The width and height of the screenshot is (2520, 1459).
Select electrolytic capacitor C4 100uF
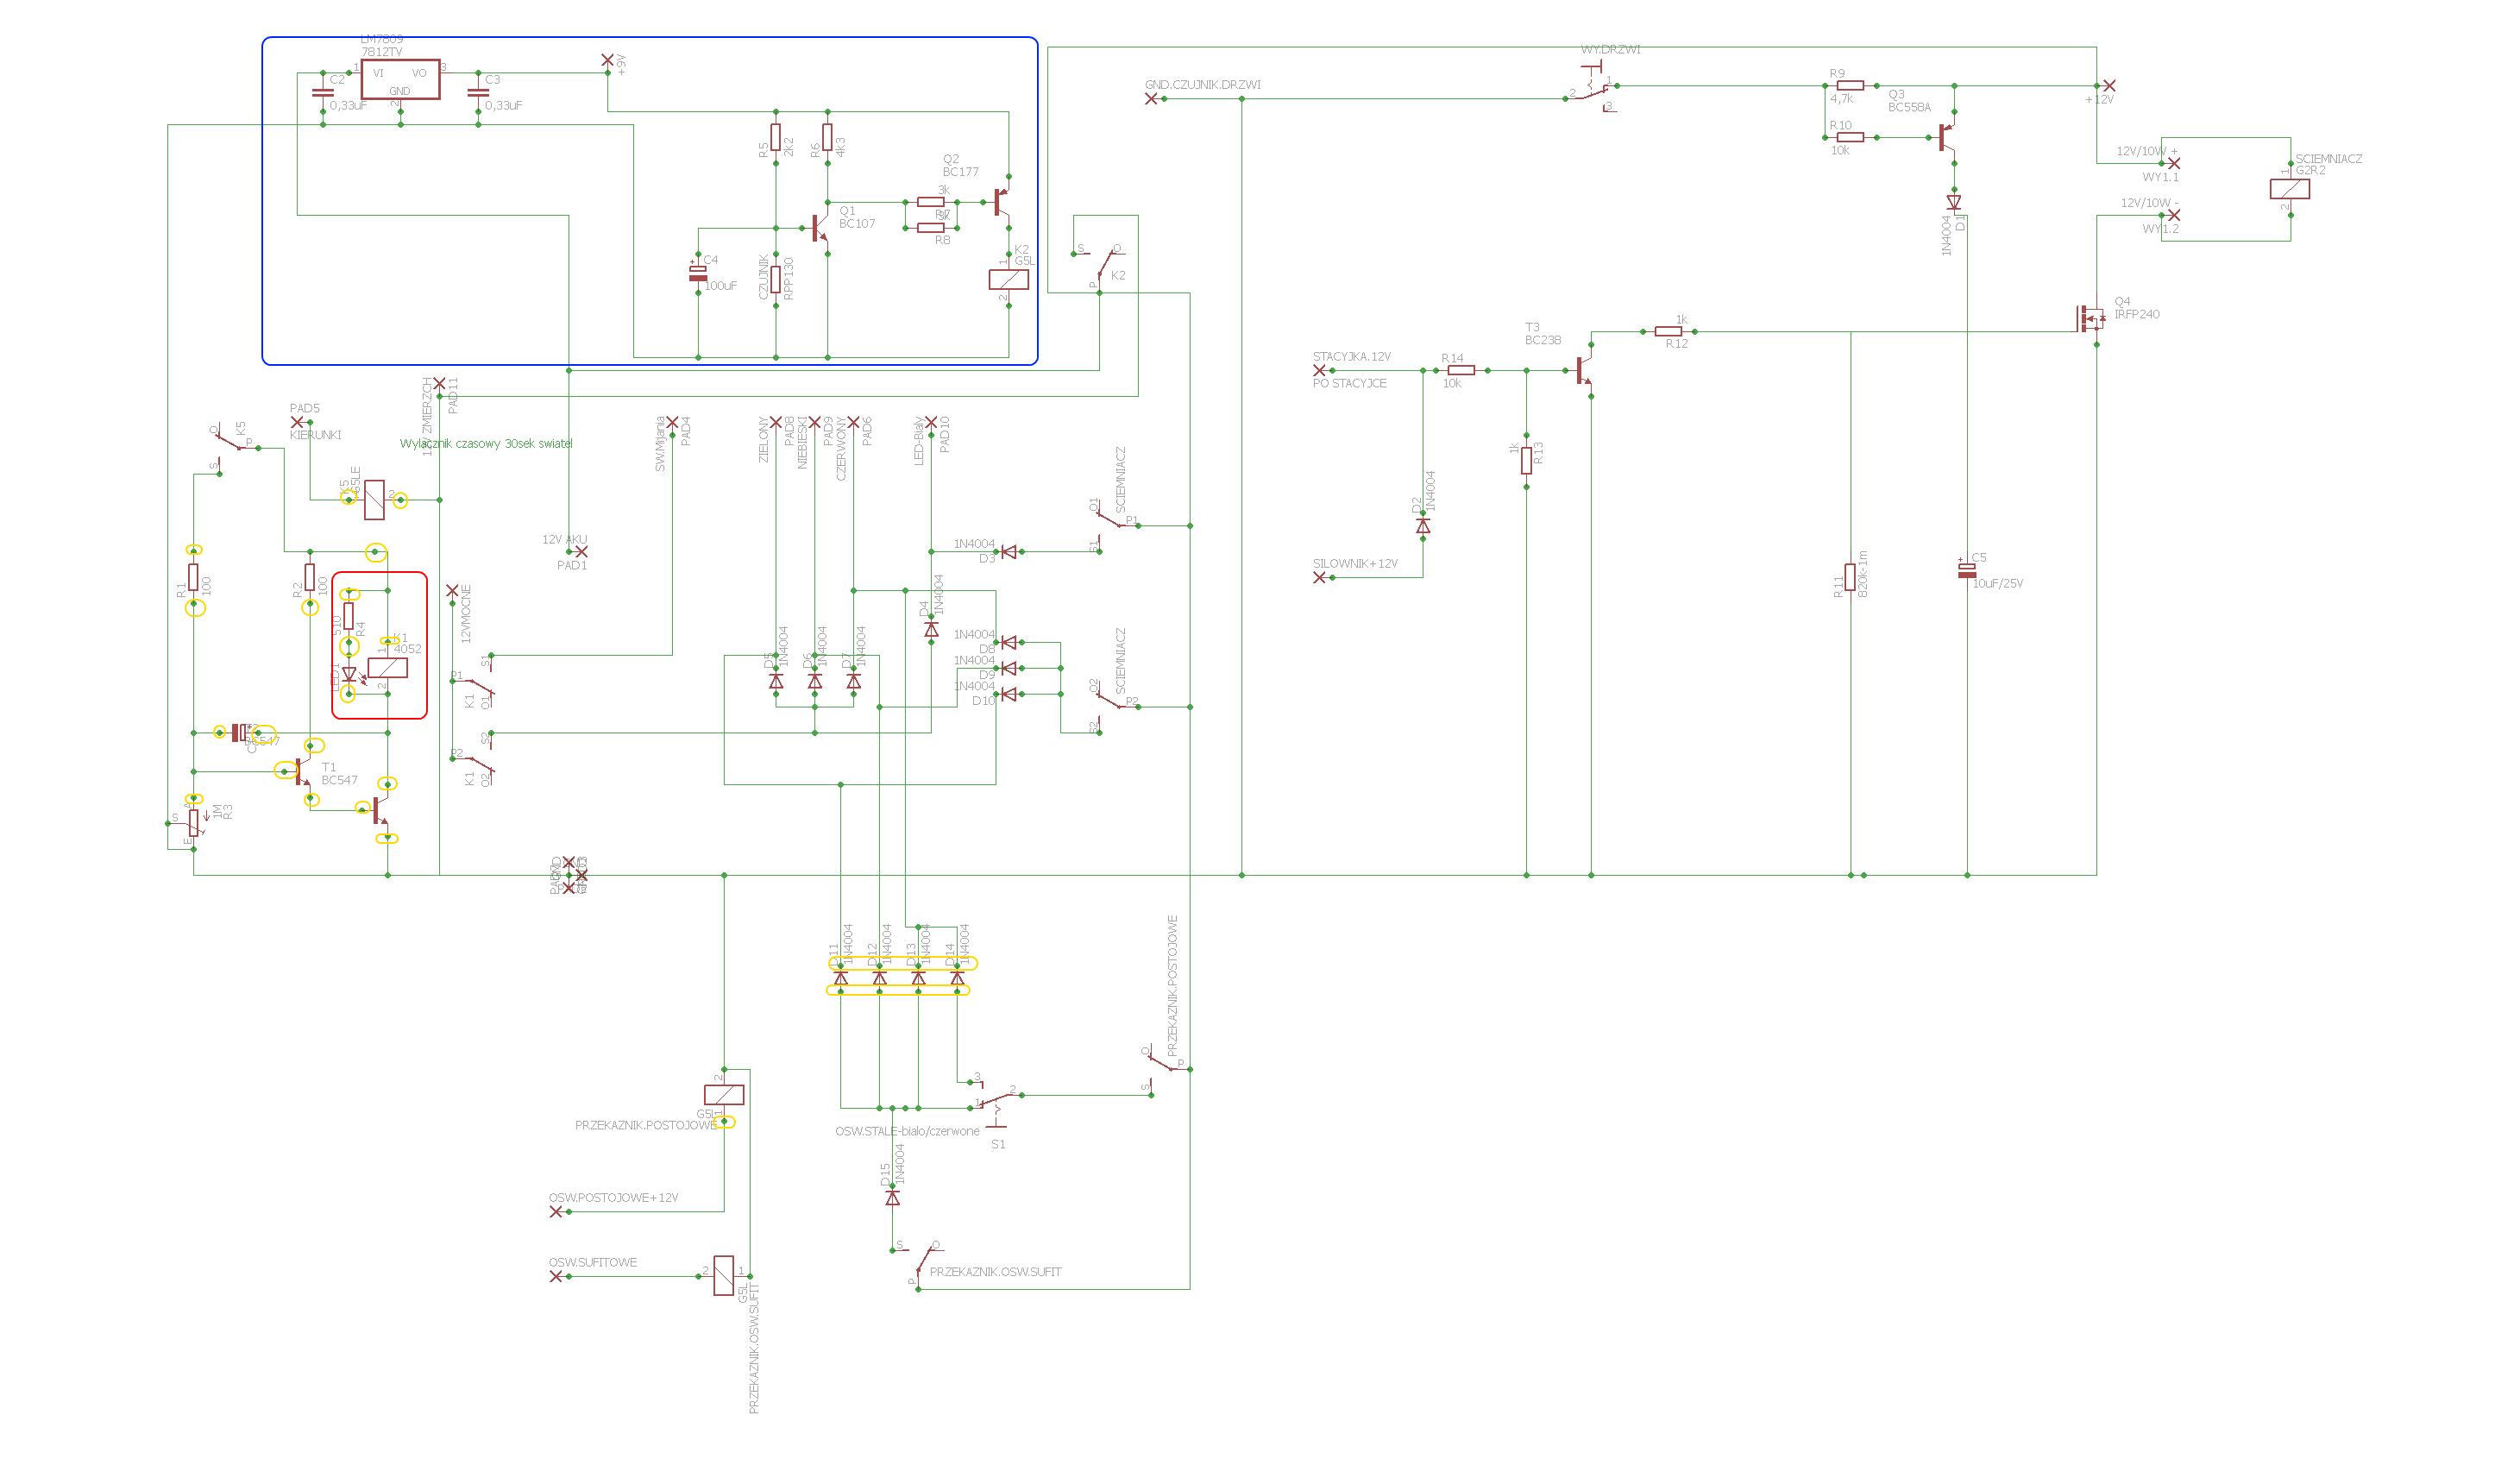pos(699,273)
